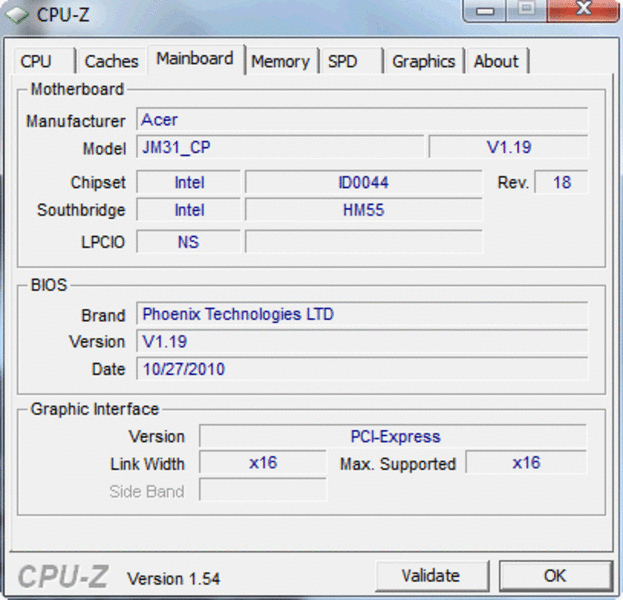Click the chipset ID0044 field
The height and width of the screenshot is (600, 623).
364,182
